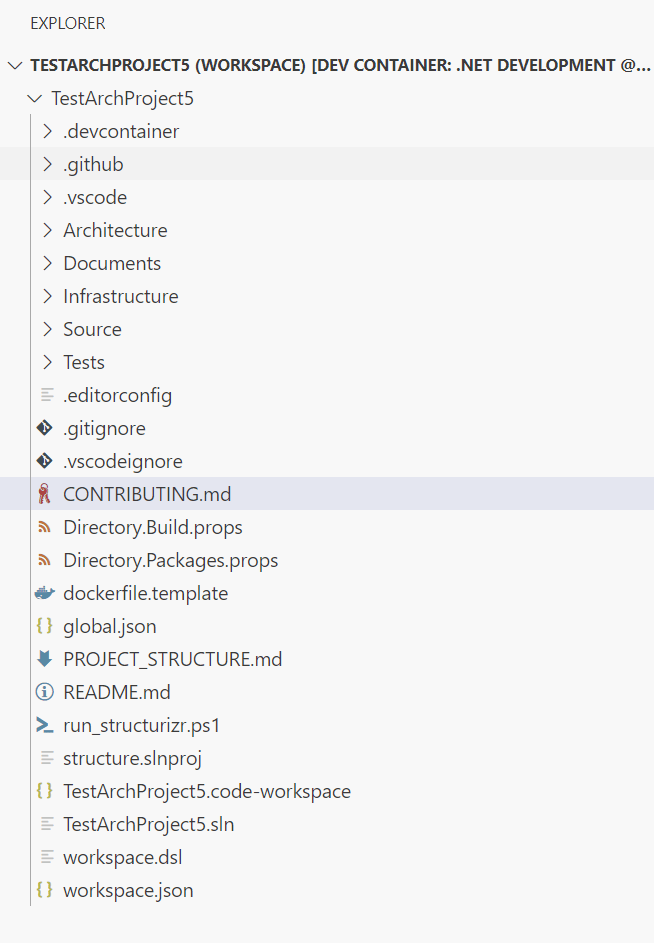Click the git icon beside .gitignore

pyautogui.click(x=44, y=428)
